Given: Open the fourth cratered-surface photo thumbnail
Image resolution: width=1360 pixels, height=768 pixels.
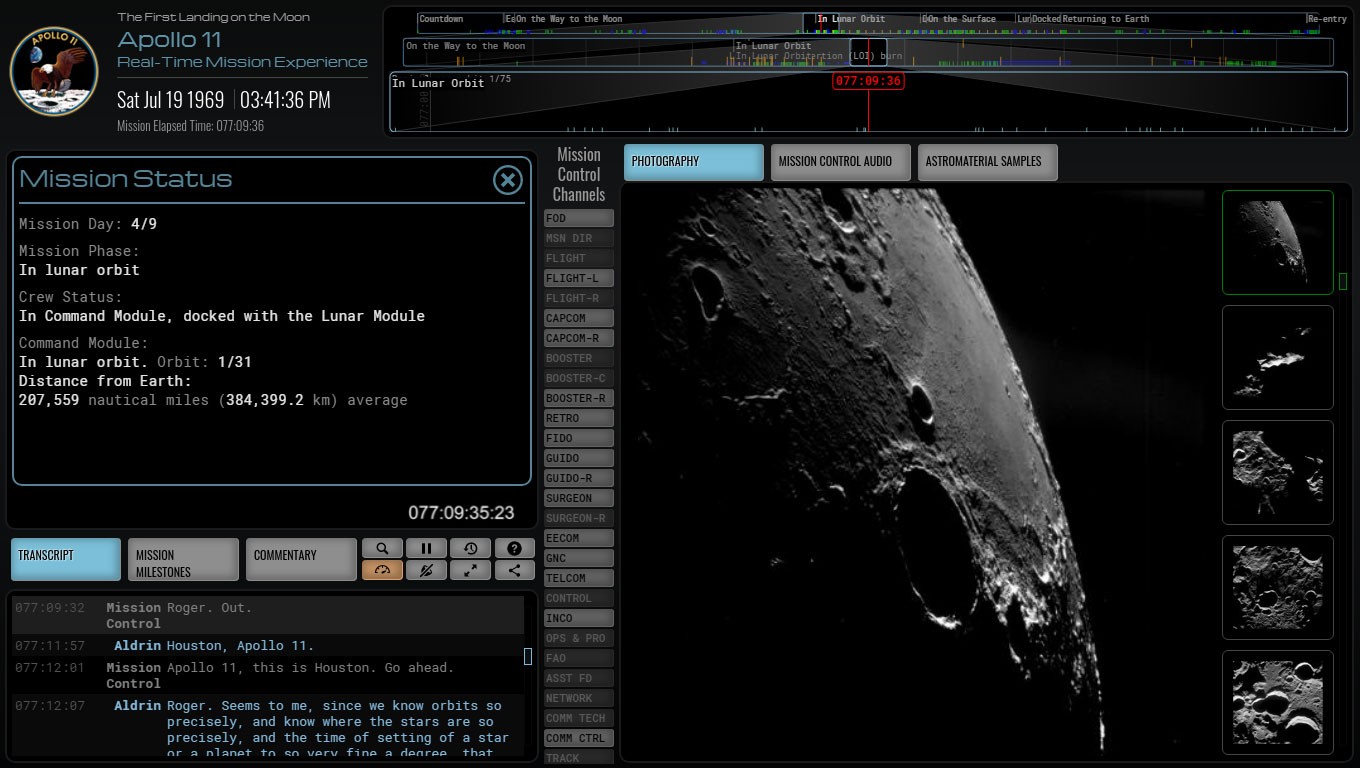Looking at the screenshot, I should [1278, 587].
